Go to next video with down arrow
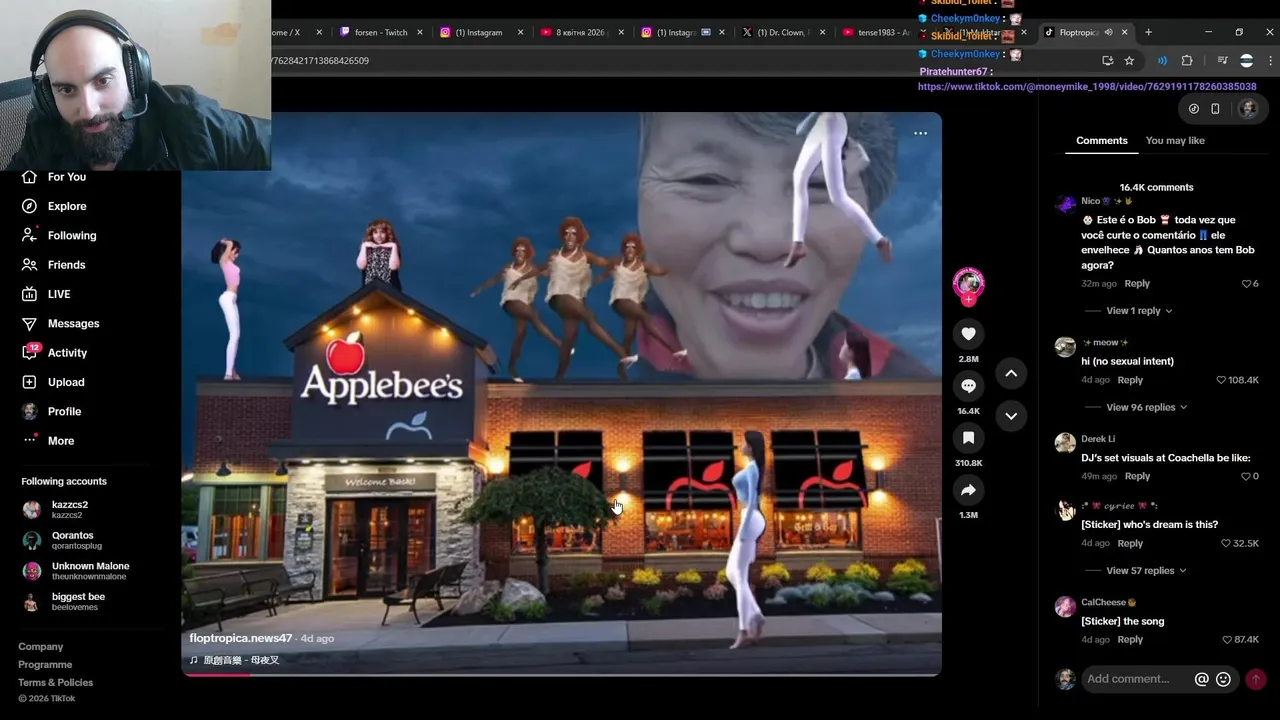 1011,416
